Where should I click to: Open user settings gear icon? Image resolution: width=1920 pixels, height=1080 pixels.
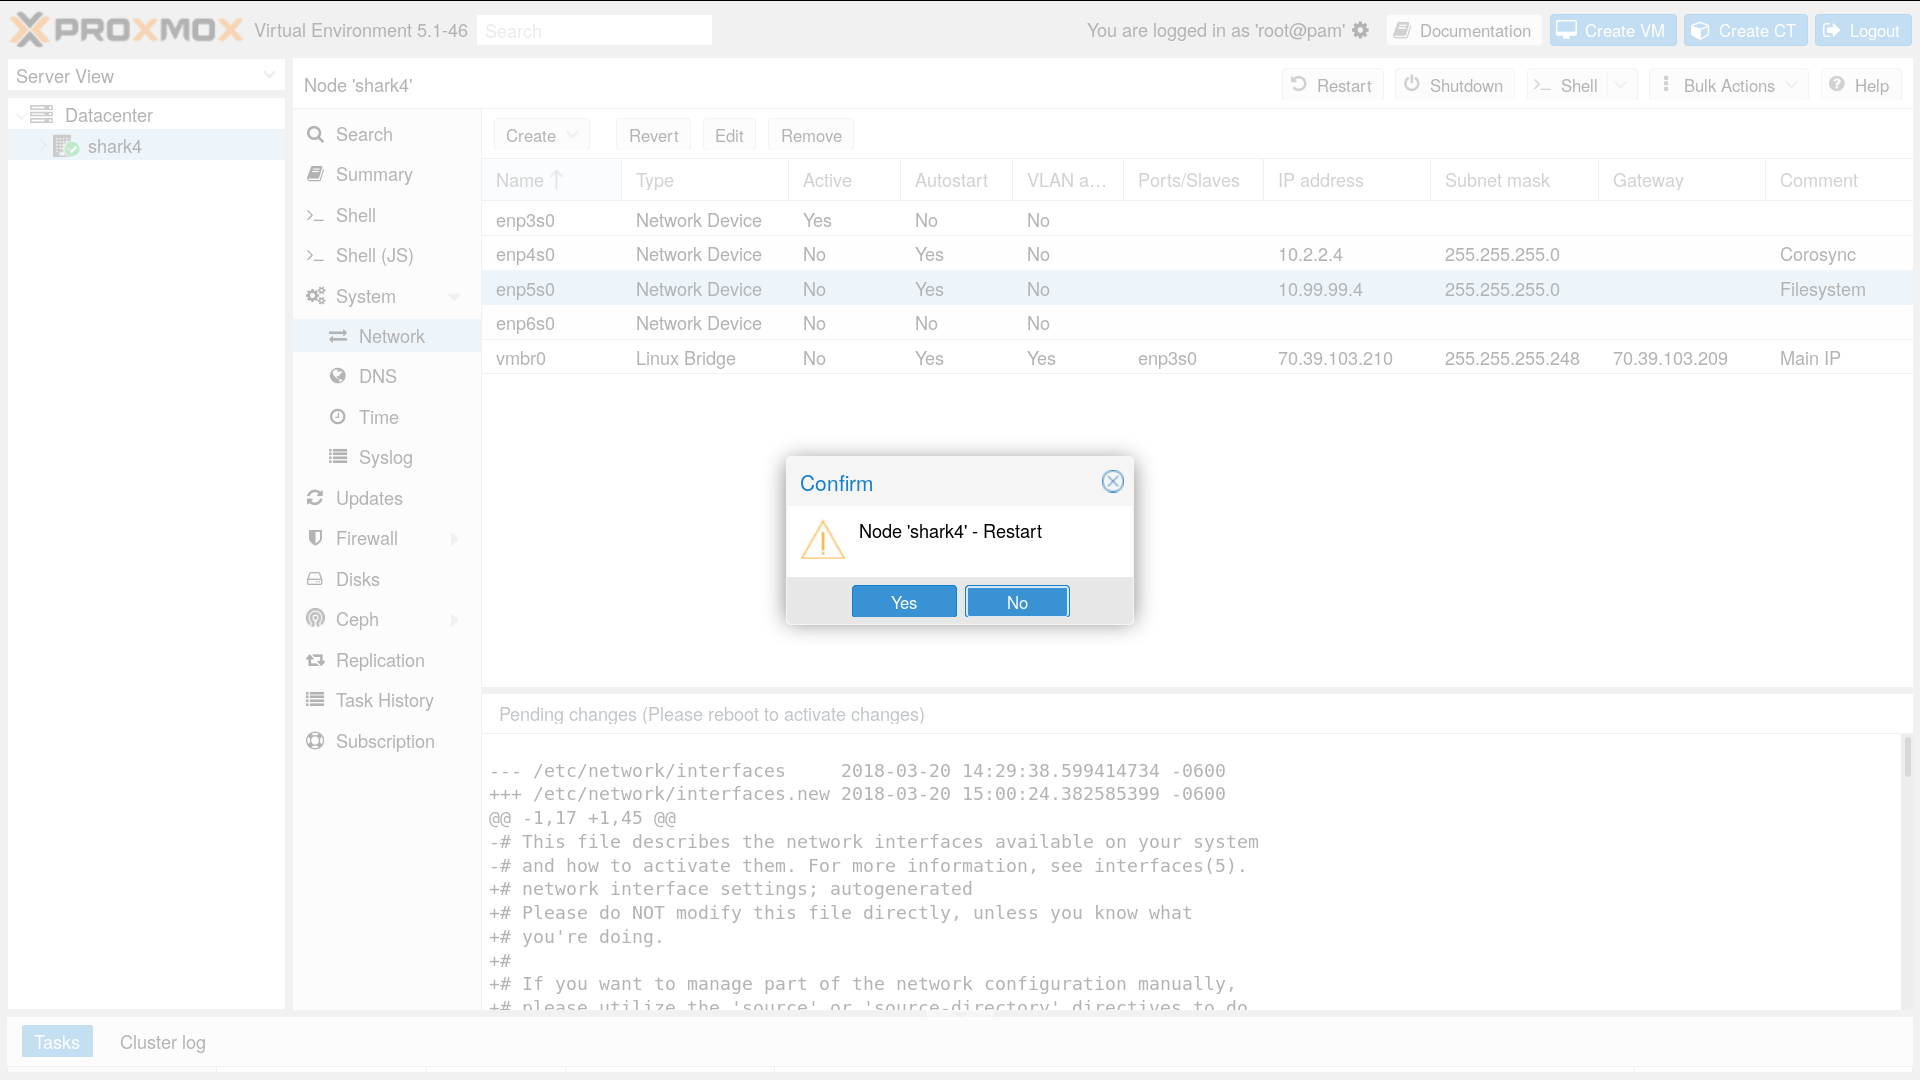pos(1360,30)
